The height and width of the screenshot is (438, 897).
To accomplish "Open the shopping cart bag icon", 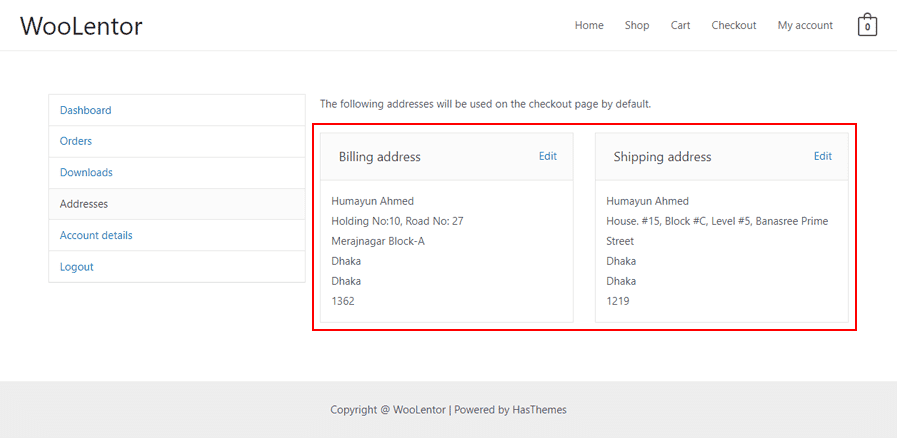I will click(x=867, y=26).
